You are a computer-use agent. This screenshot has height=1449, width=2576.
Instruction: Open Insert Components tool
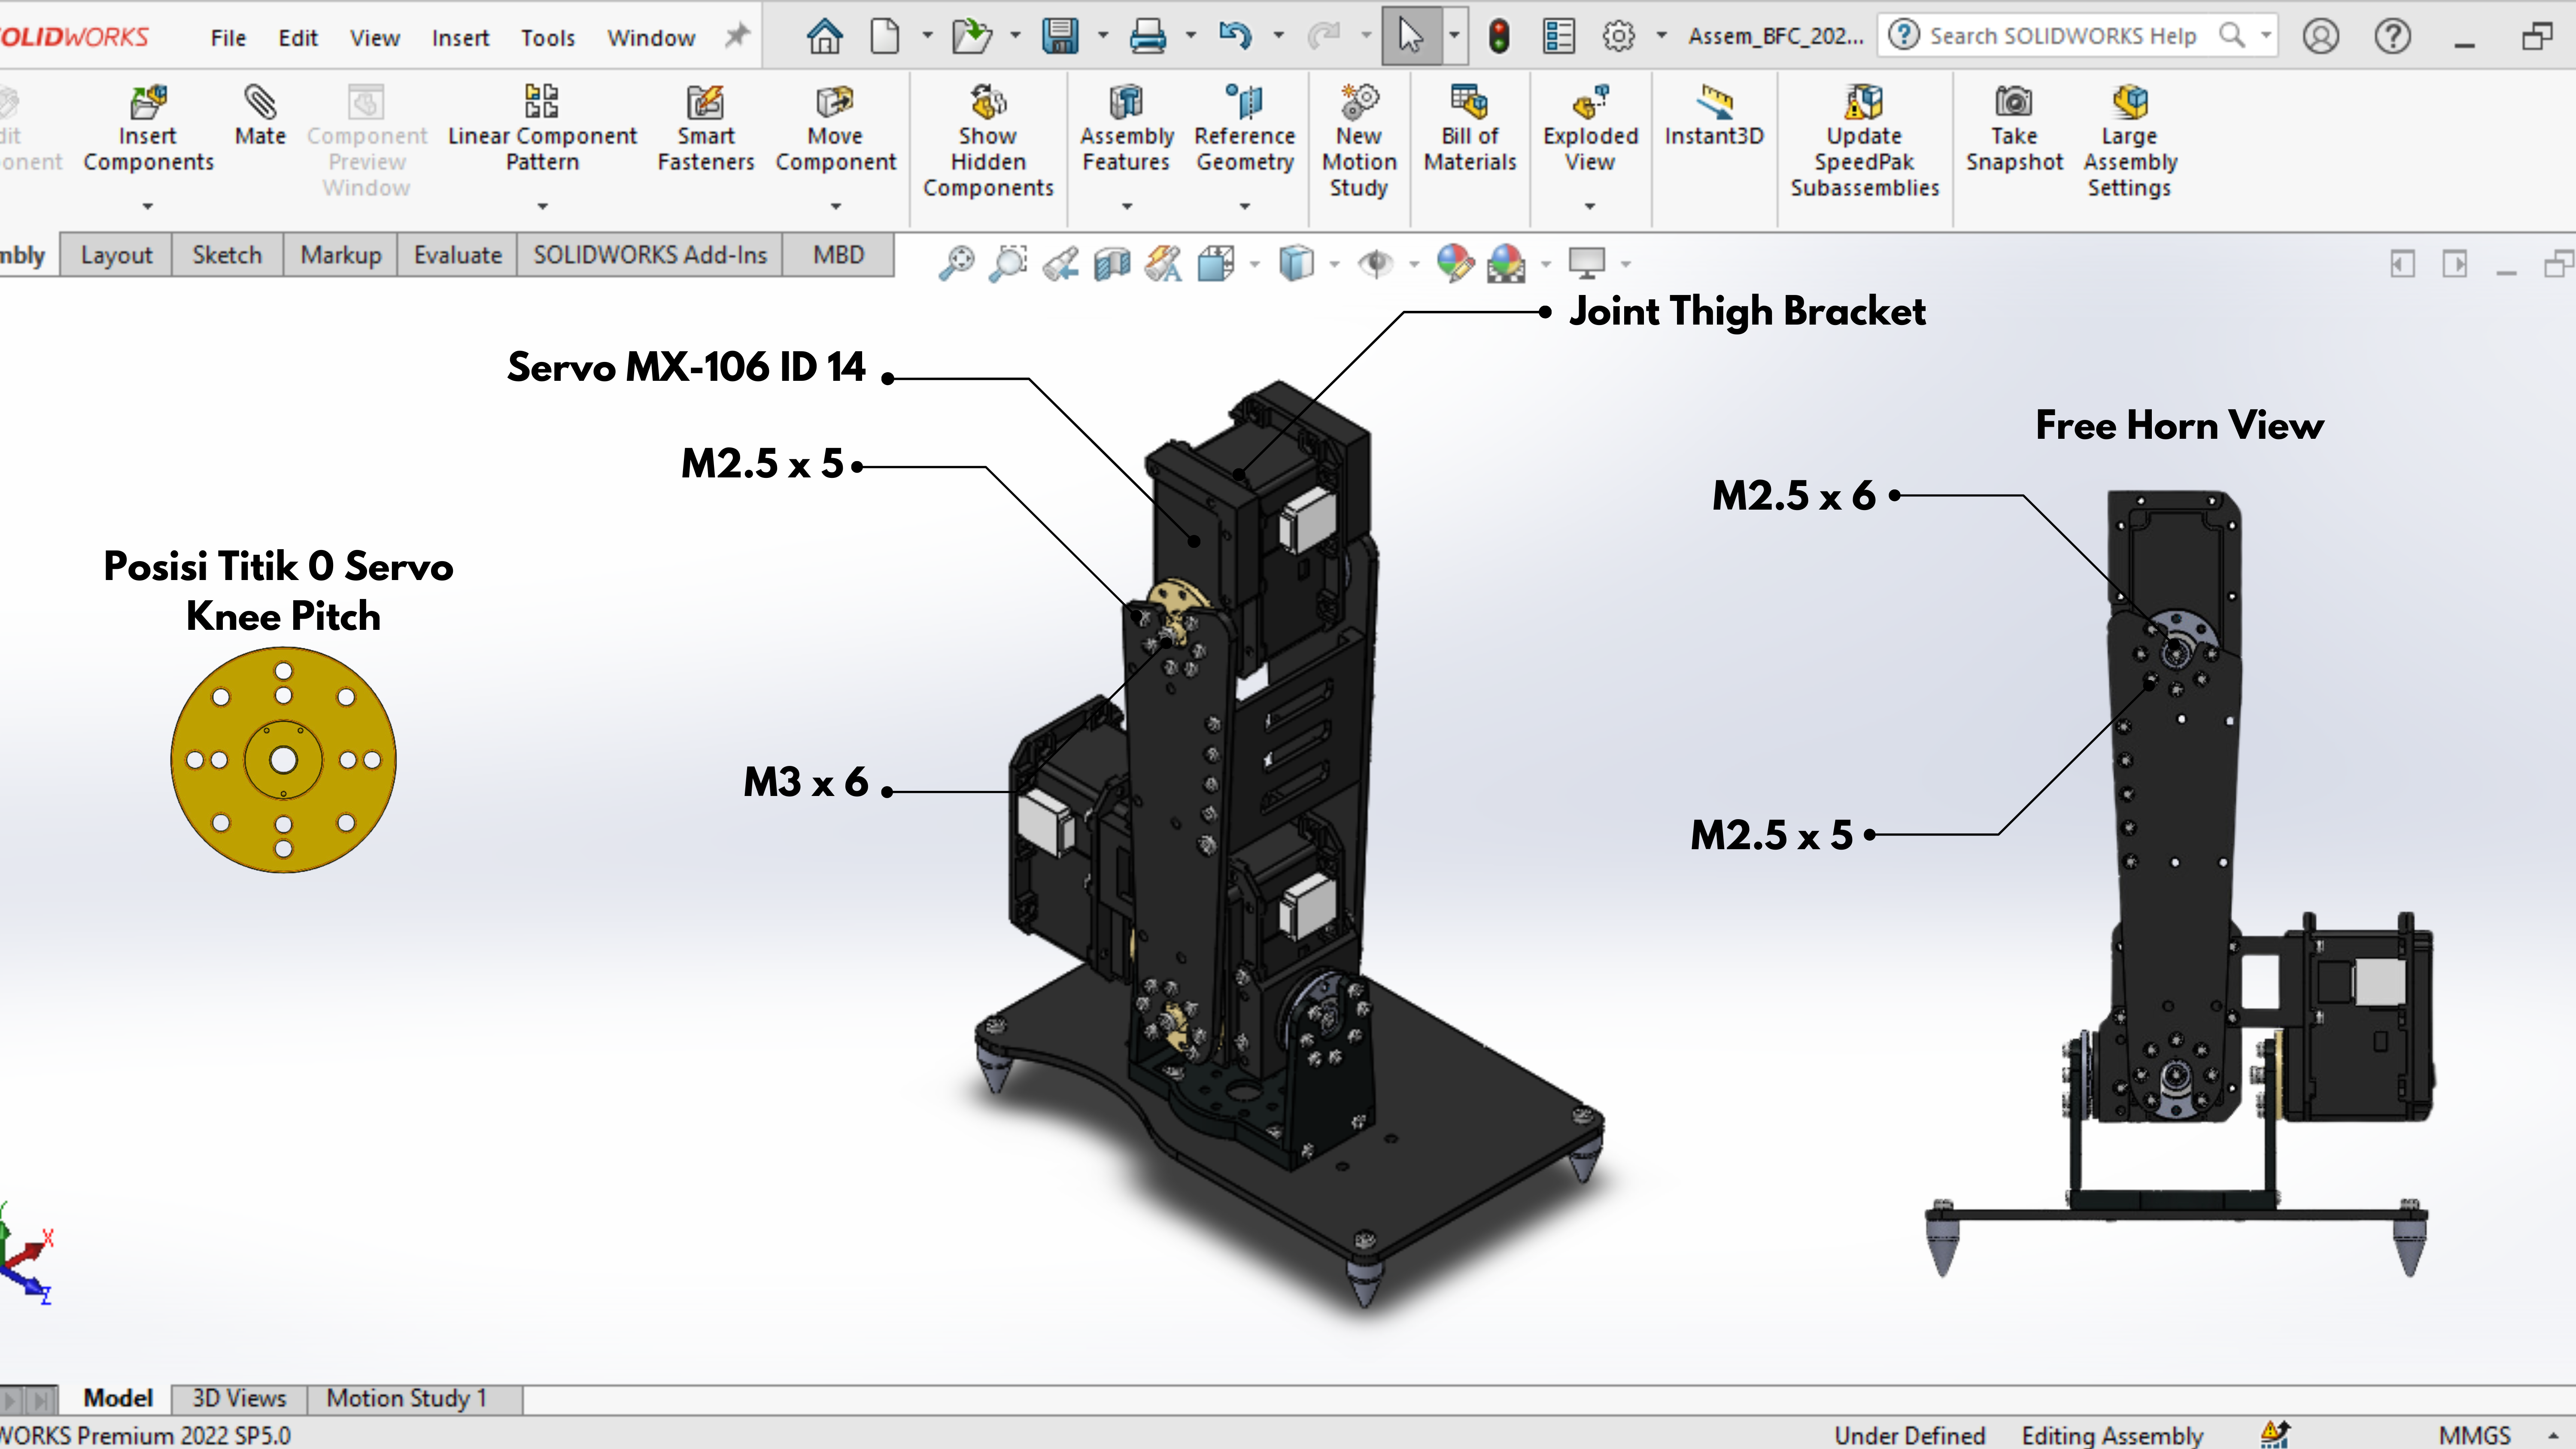point(148,128)
